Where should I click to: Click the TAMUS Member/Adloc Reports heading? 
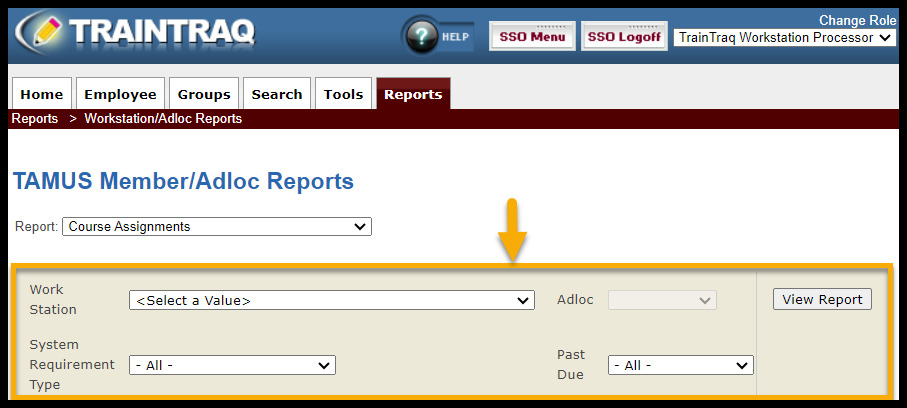183,181
